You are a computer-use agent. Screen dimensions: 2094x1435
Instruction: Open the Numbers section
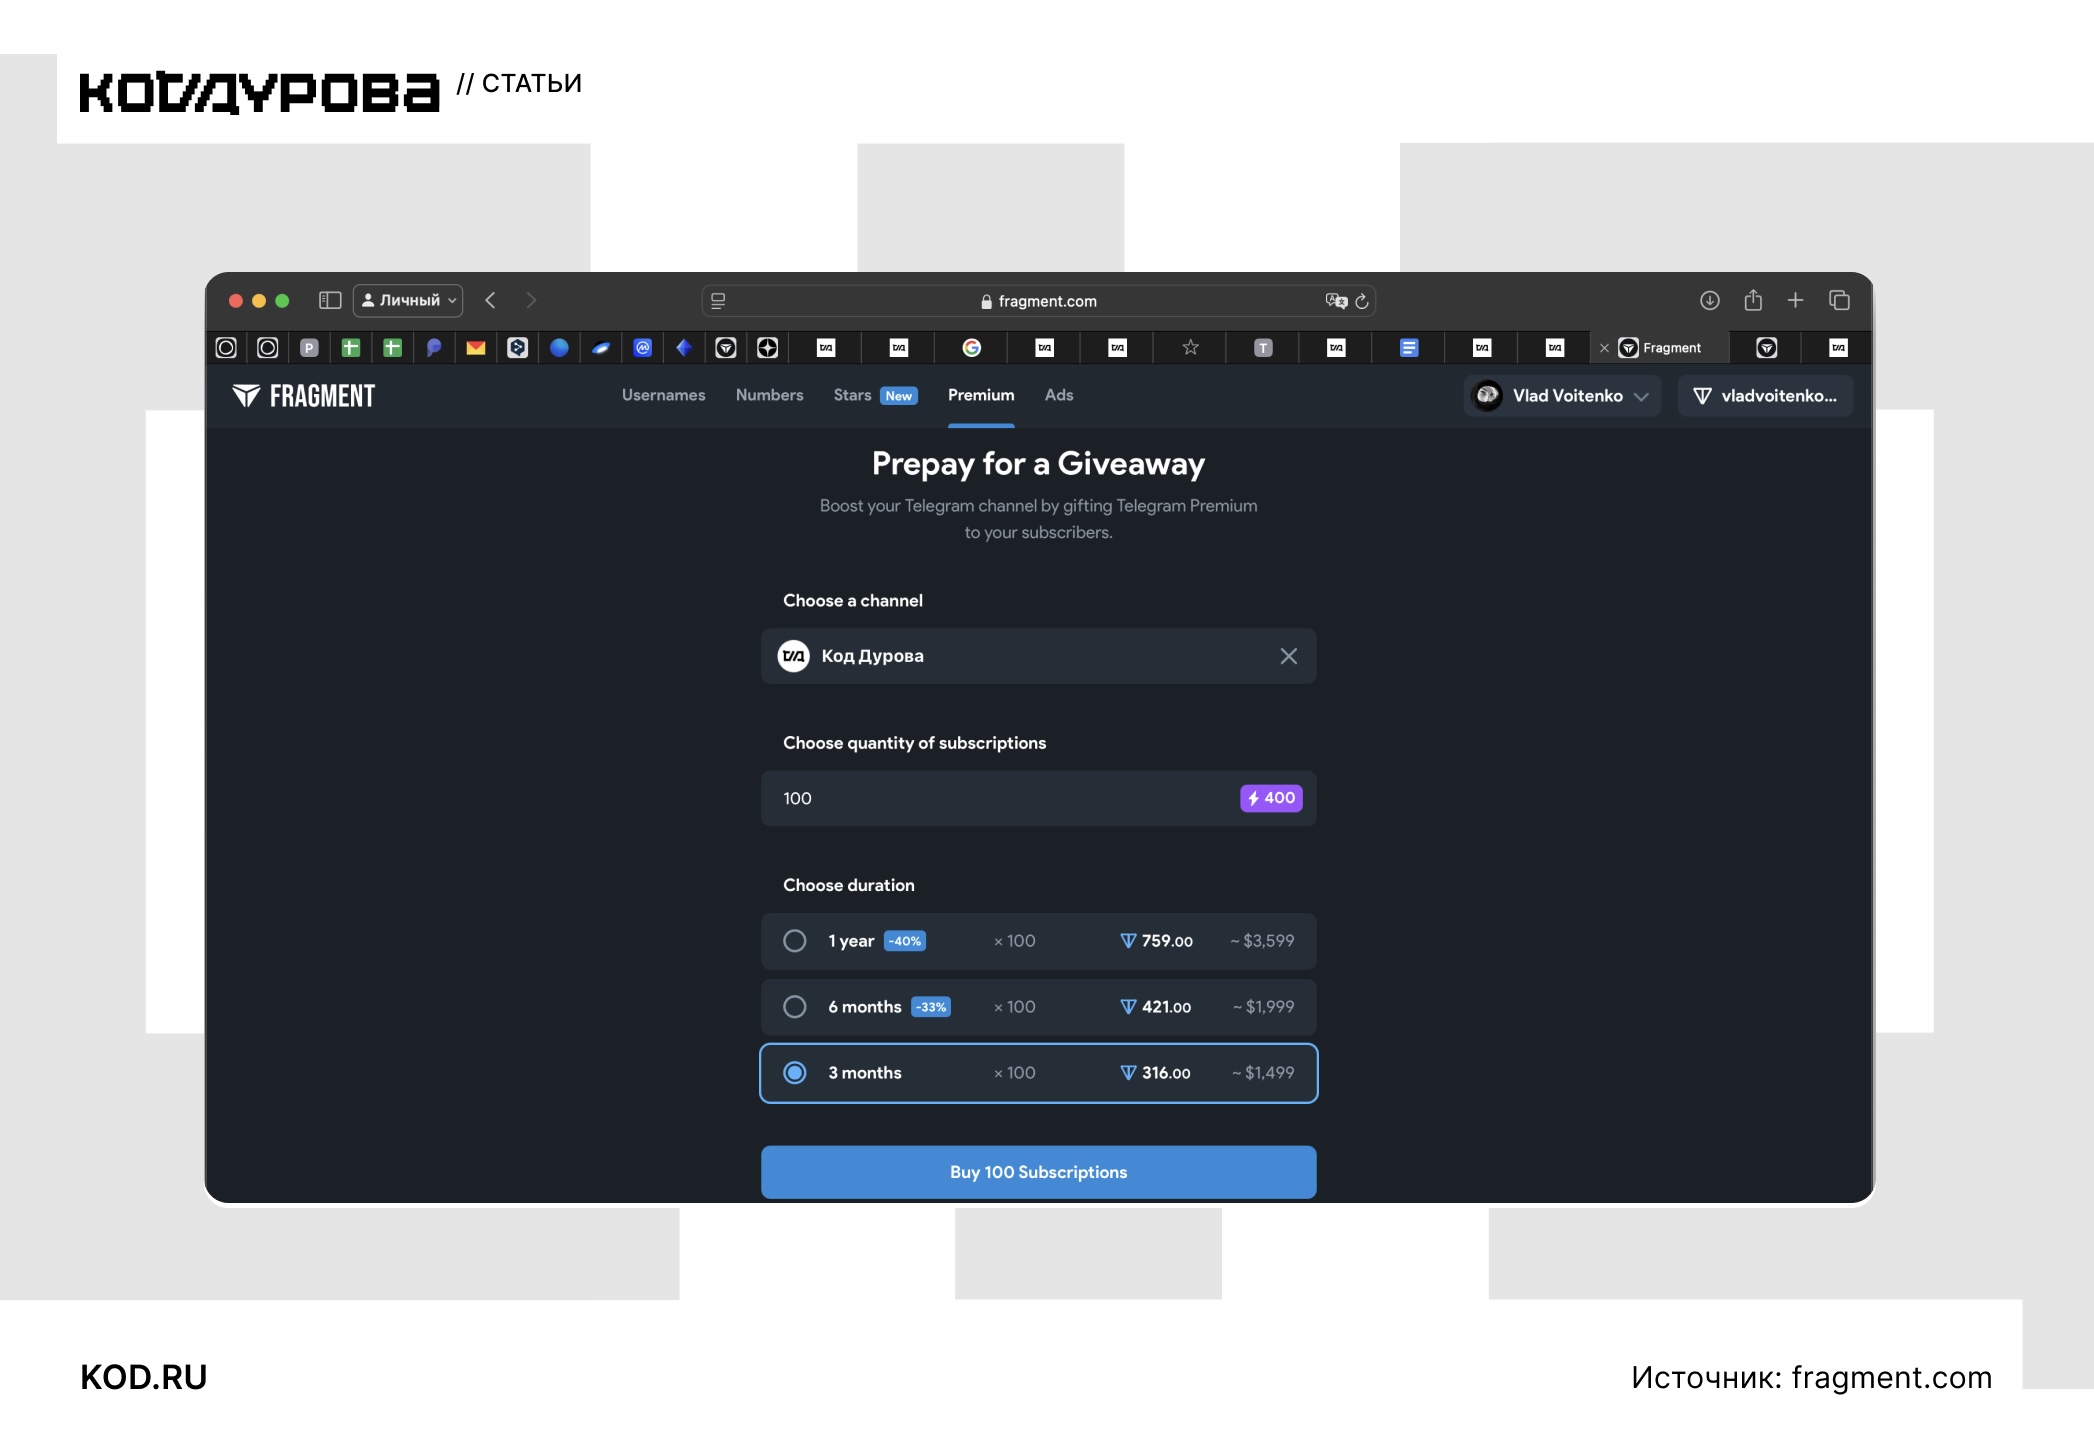(769, 395)
